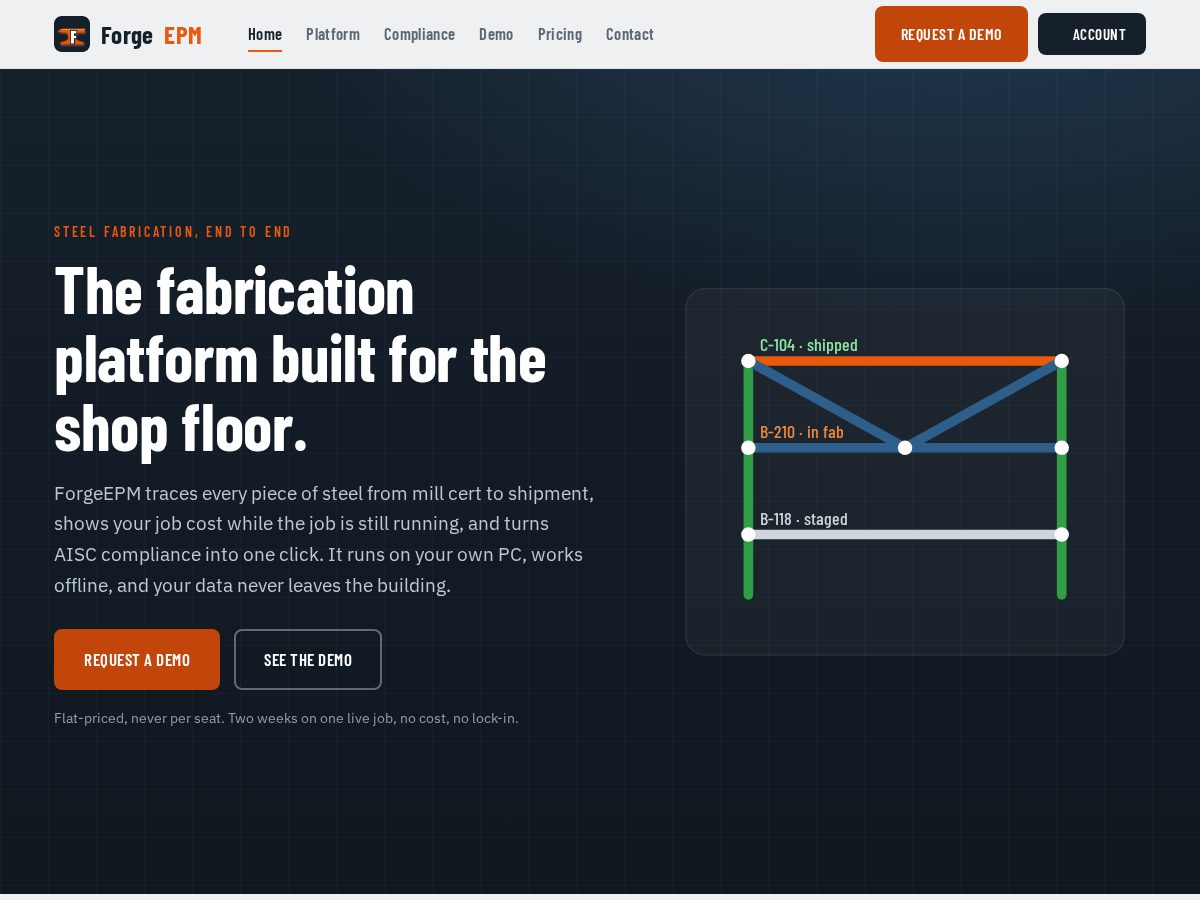Open the Contact nav link
Viewport: 1200px width, 900px height.
(630, 34)
